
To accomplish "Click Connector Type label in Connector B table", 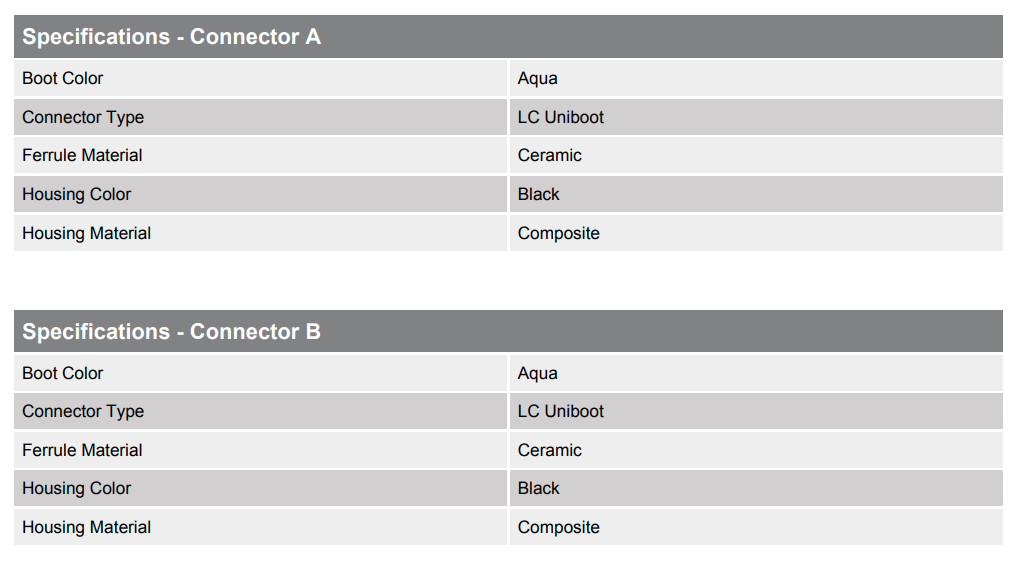I will pos(83,411).
